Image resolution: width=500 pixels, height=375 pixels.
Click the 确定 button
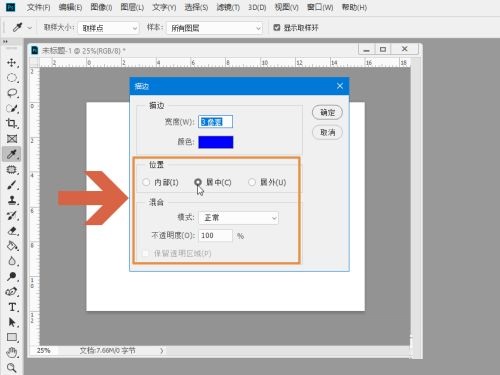click(327, 113)
